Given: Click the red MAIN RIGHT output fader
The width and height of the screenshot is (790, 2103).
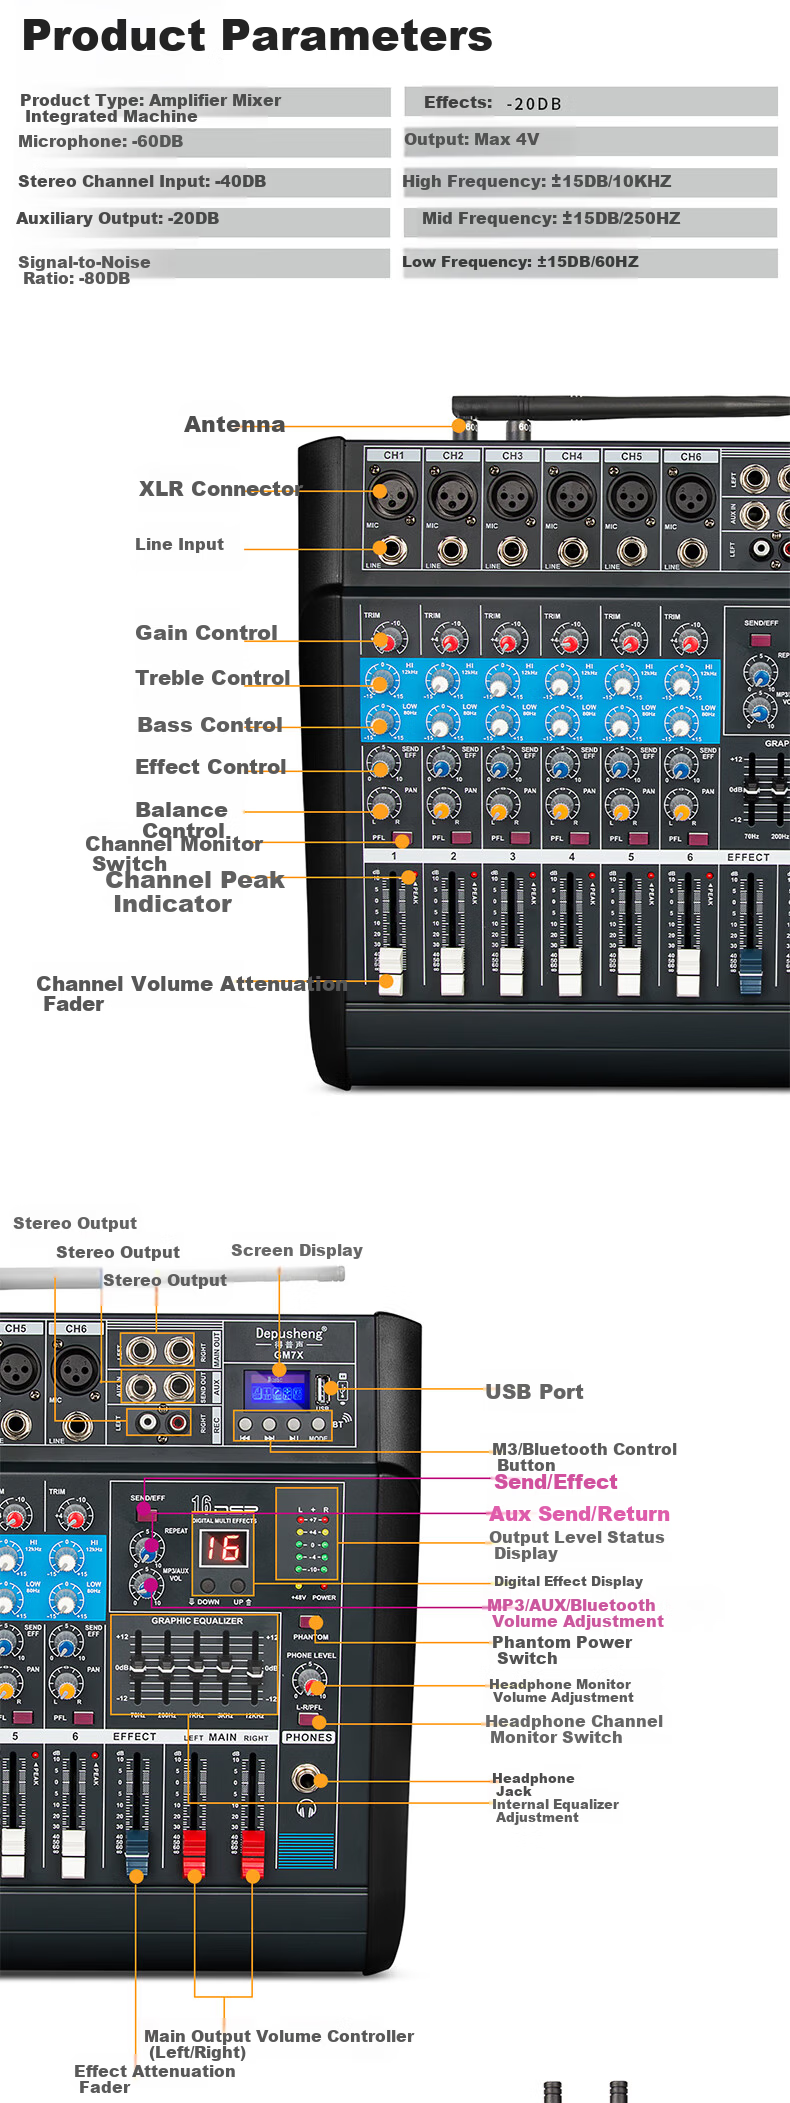Looking at the screenshot, I should coord(253,1852).
